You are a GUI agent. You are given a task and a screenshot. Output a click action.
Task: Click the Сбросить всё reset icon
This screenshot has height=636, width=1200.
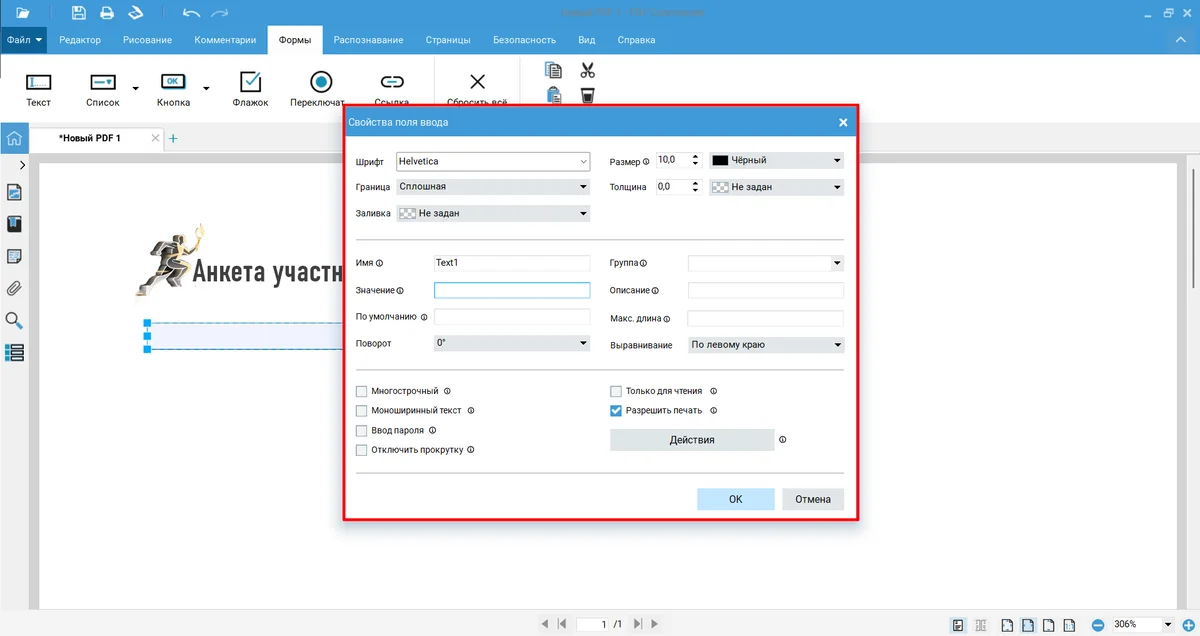[x=477, y=83]
